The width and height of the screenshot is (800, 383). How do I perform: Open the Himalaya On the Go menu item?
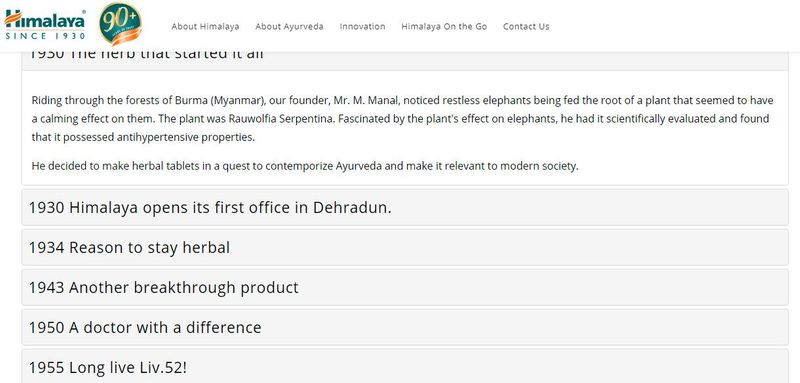coord(444,27)
